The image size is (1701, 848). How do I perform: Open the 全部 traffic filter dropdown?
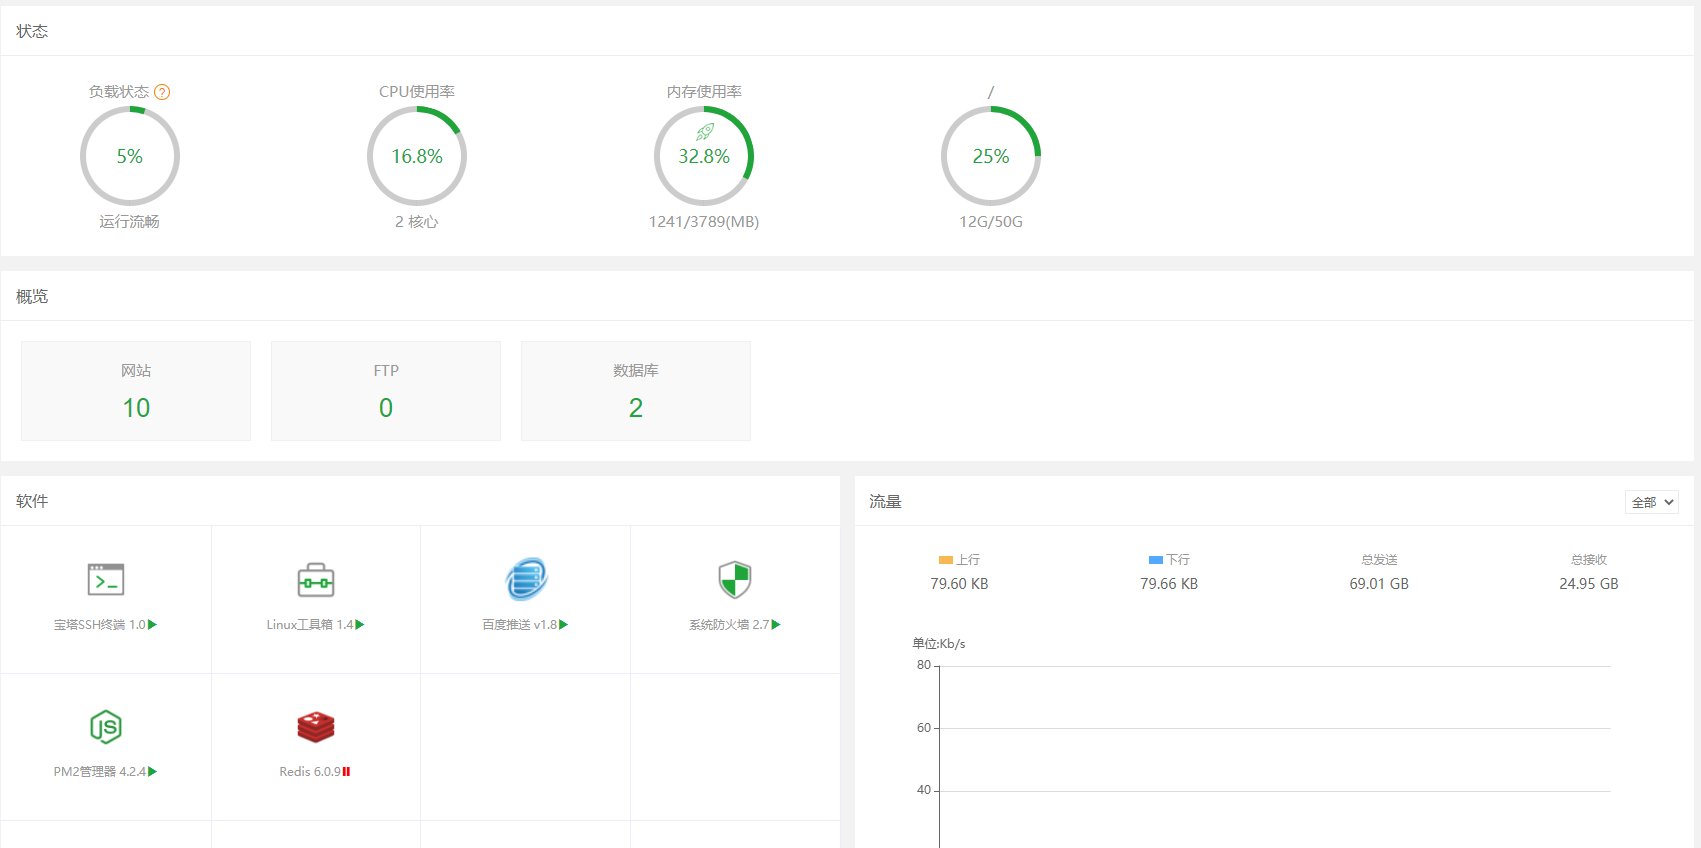tap(1652, 502)
